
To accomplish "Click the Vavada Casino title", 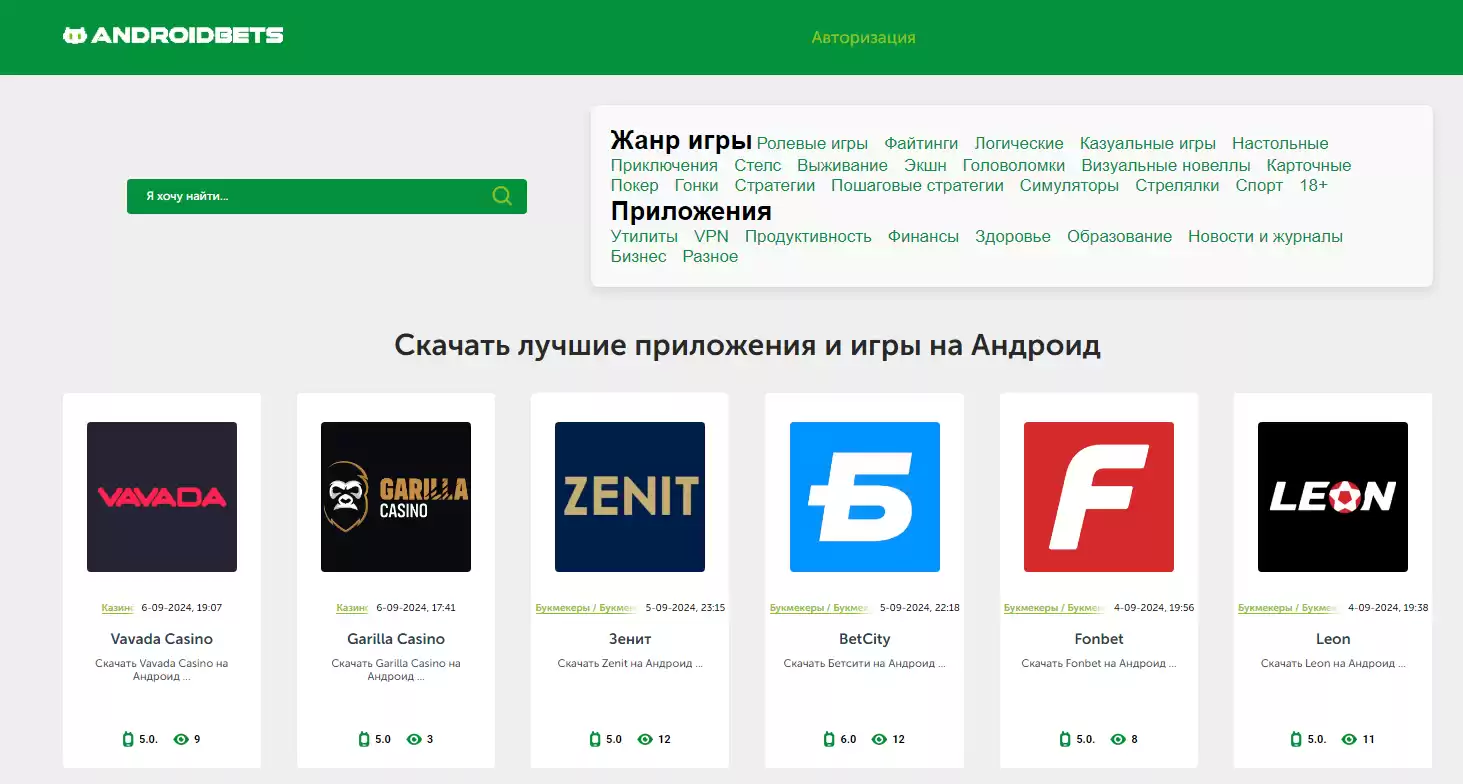I will coord(162,639).
